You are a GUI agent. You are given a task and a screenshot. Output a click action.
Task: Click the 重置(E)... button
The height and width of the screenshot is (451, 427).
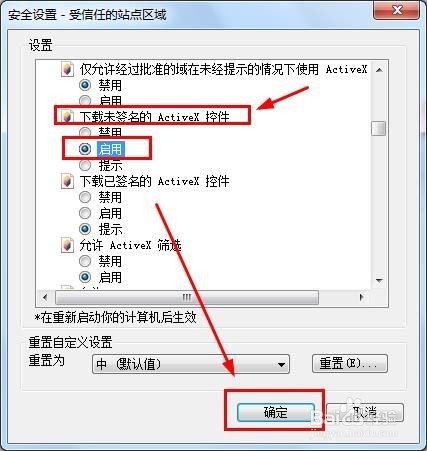pyautogui.click(x=350, y=363)
